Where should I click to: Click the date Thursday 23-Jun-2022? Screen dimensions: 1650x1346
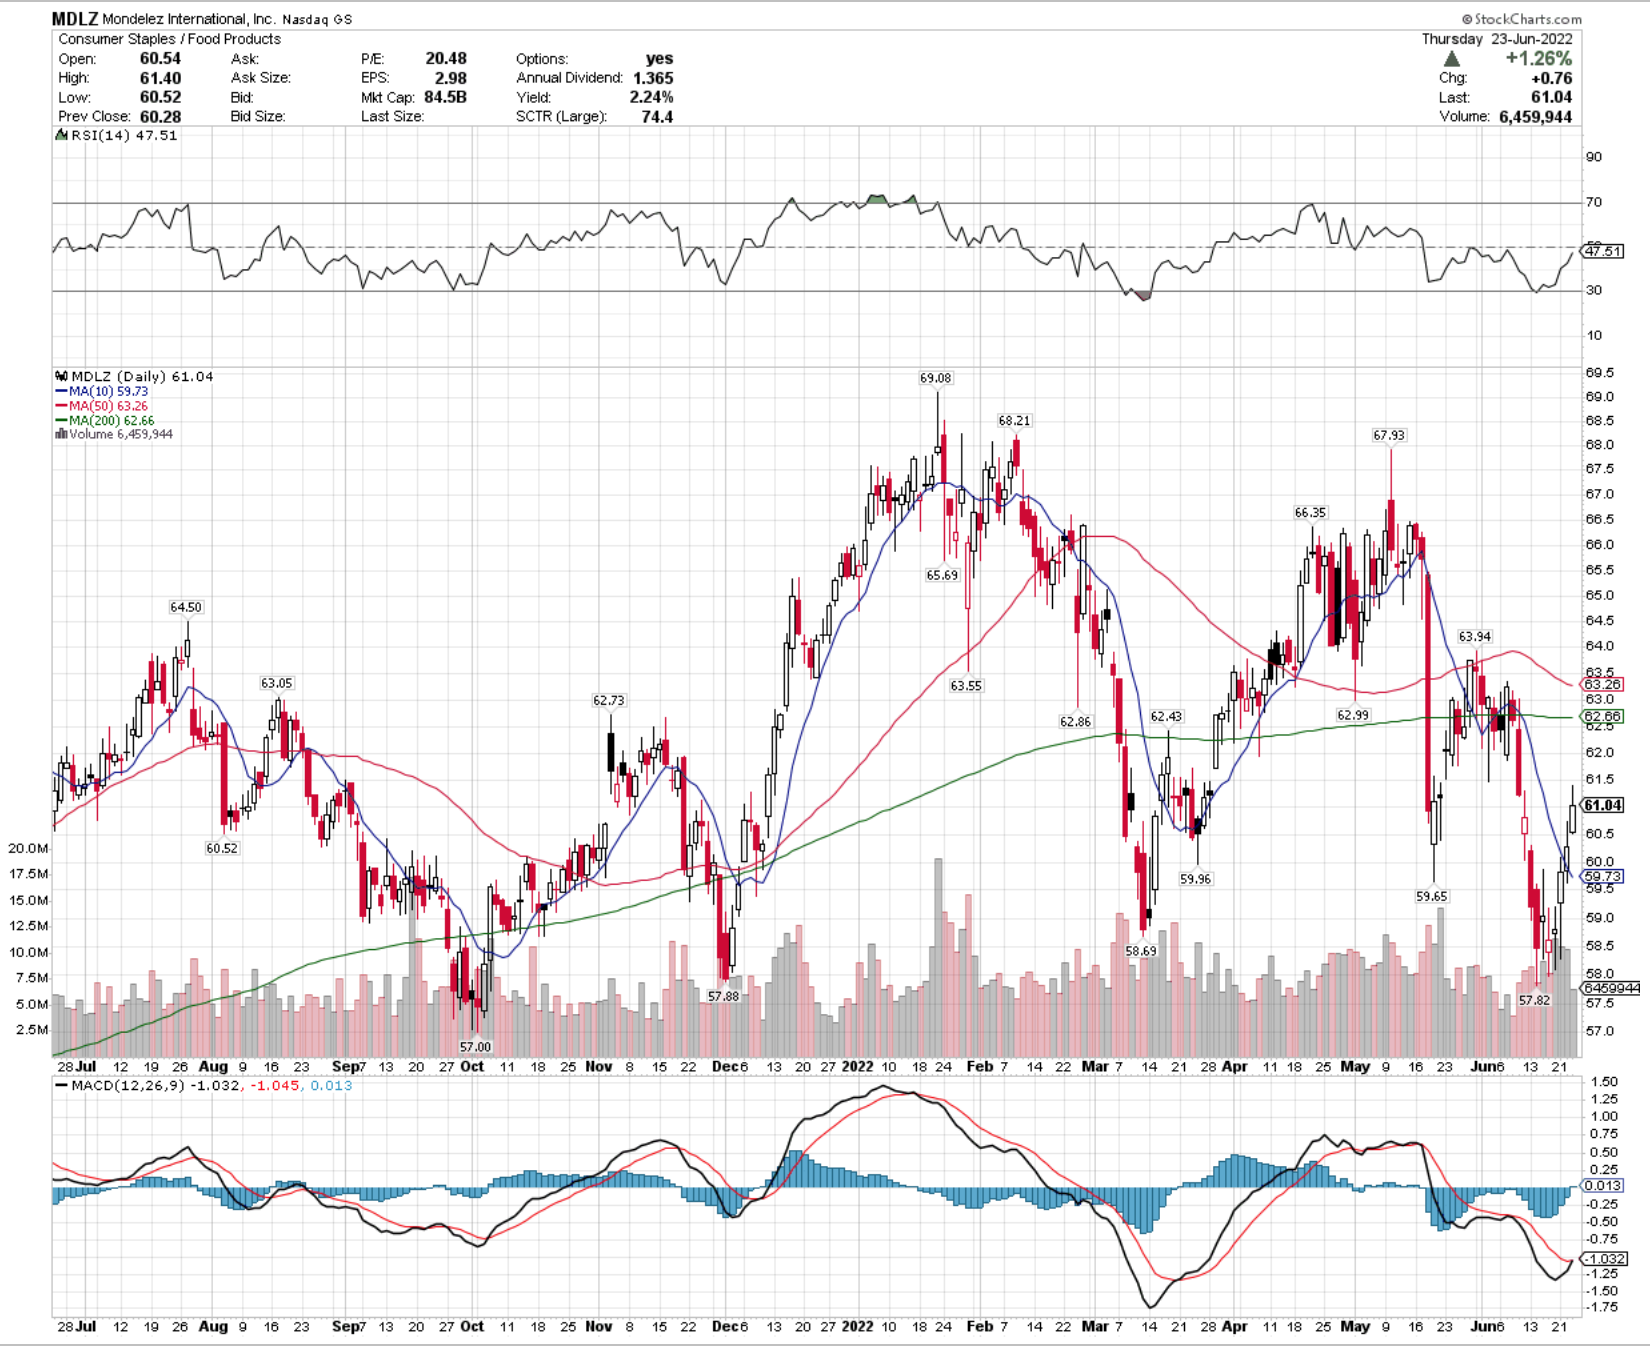pos(1497,39)
